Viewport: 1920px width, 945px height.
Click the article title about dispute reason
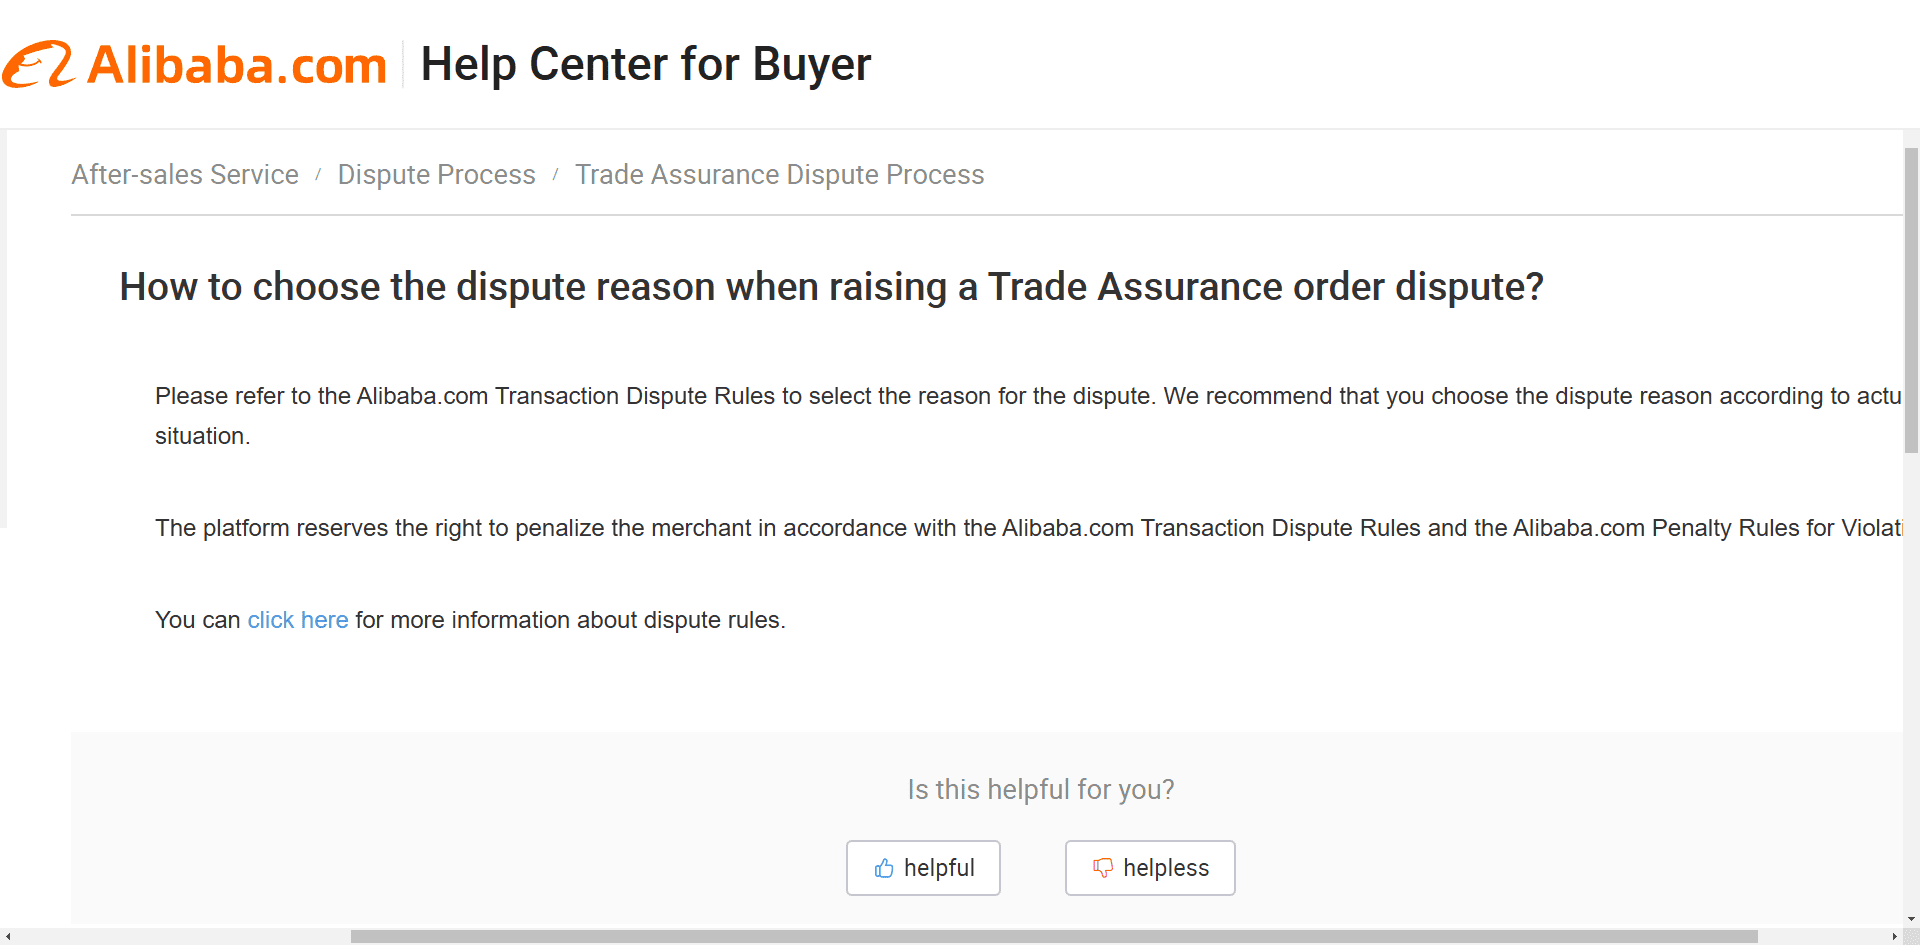click(x=832, y=287)
